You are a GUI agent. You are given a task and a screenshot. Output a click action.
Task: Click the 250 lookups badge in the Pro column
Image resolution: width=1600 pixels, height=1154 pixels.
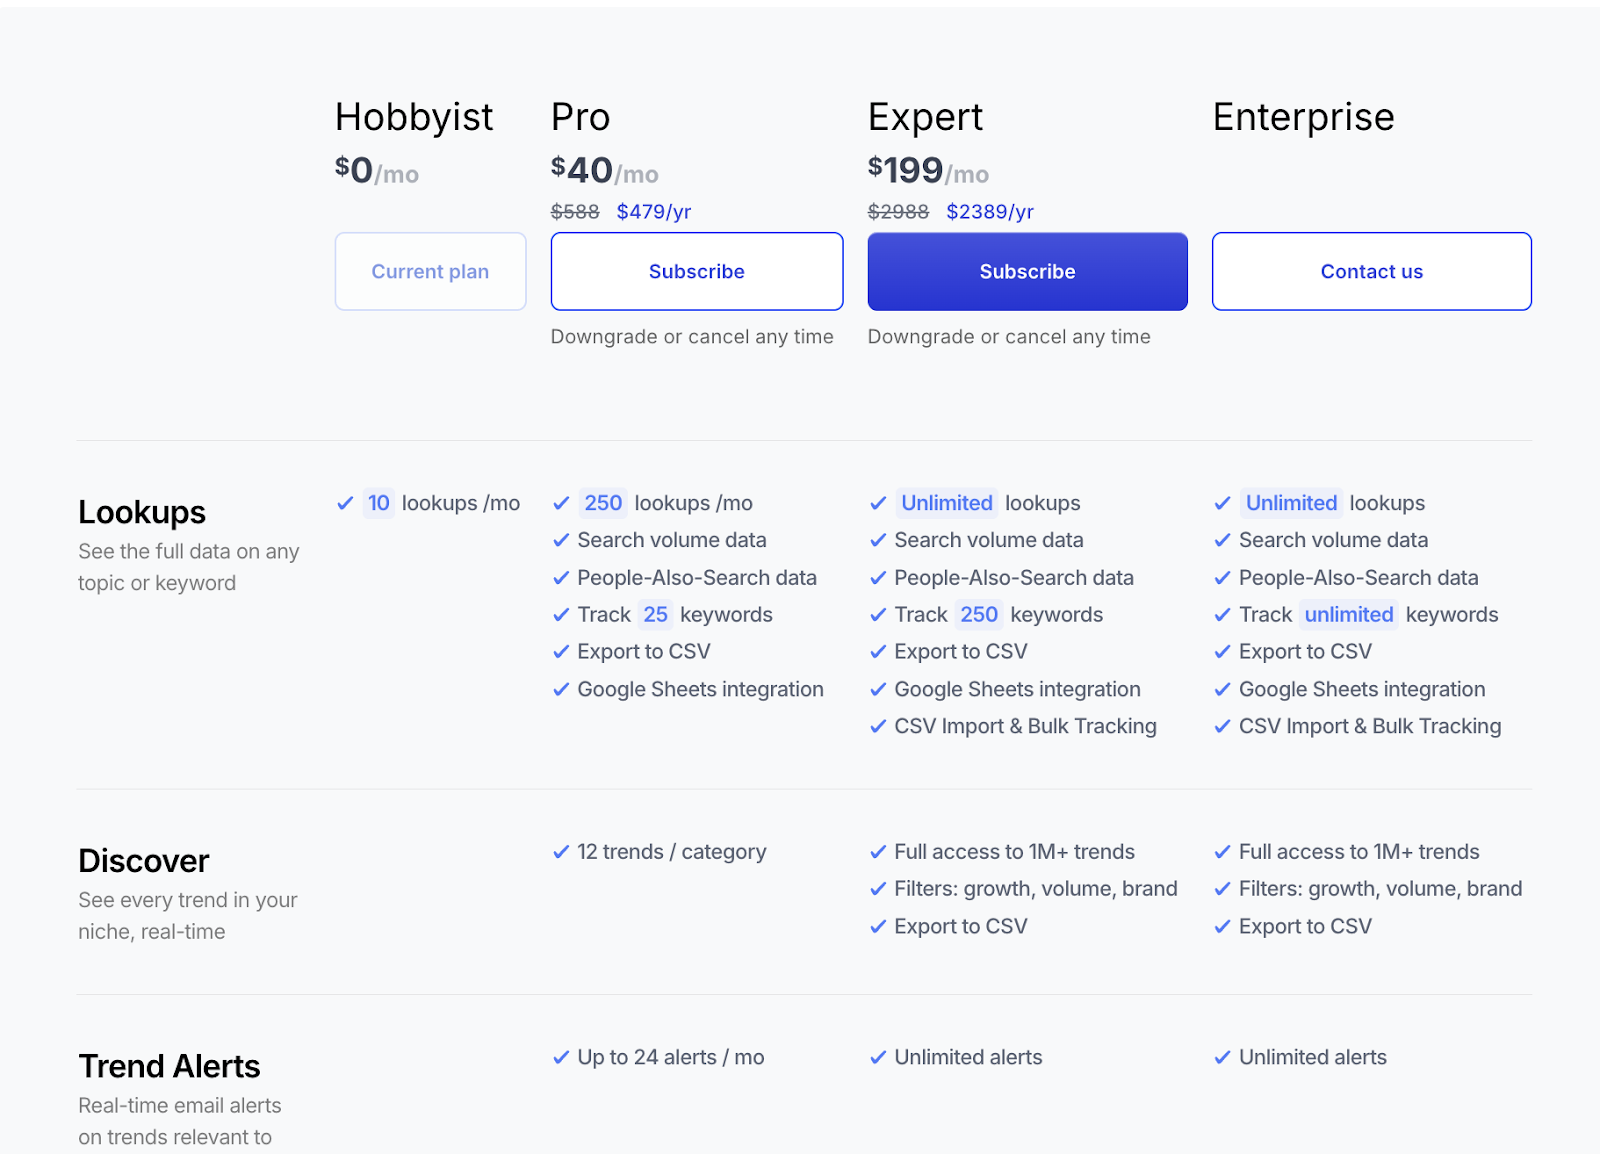[603, 503]
